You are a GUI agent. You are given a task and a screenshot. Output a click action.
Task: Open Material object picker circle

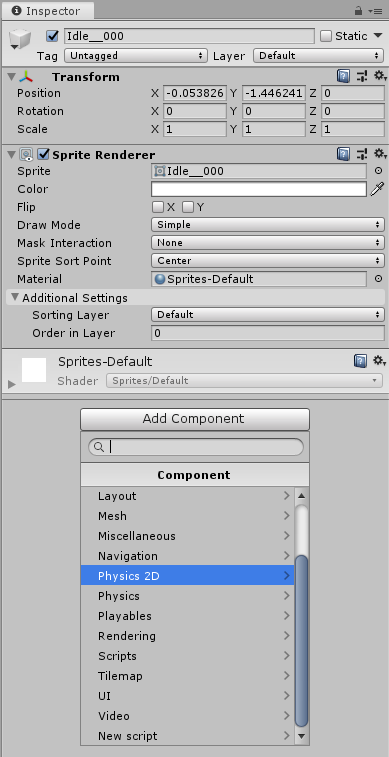[x=379, y=279]
